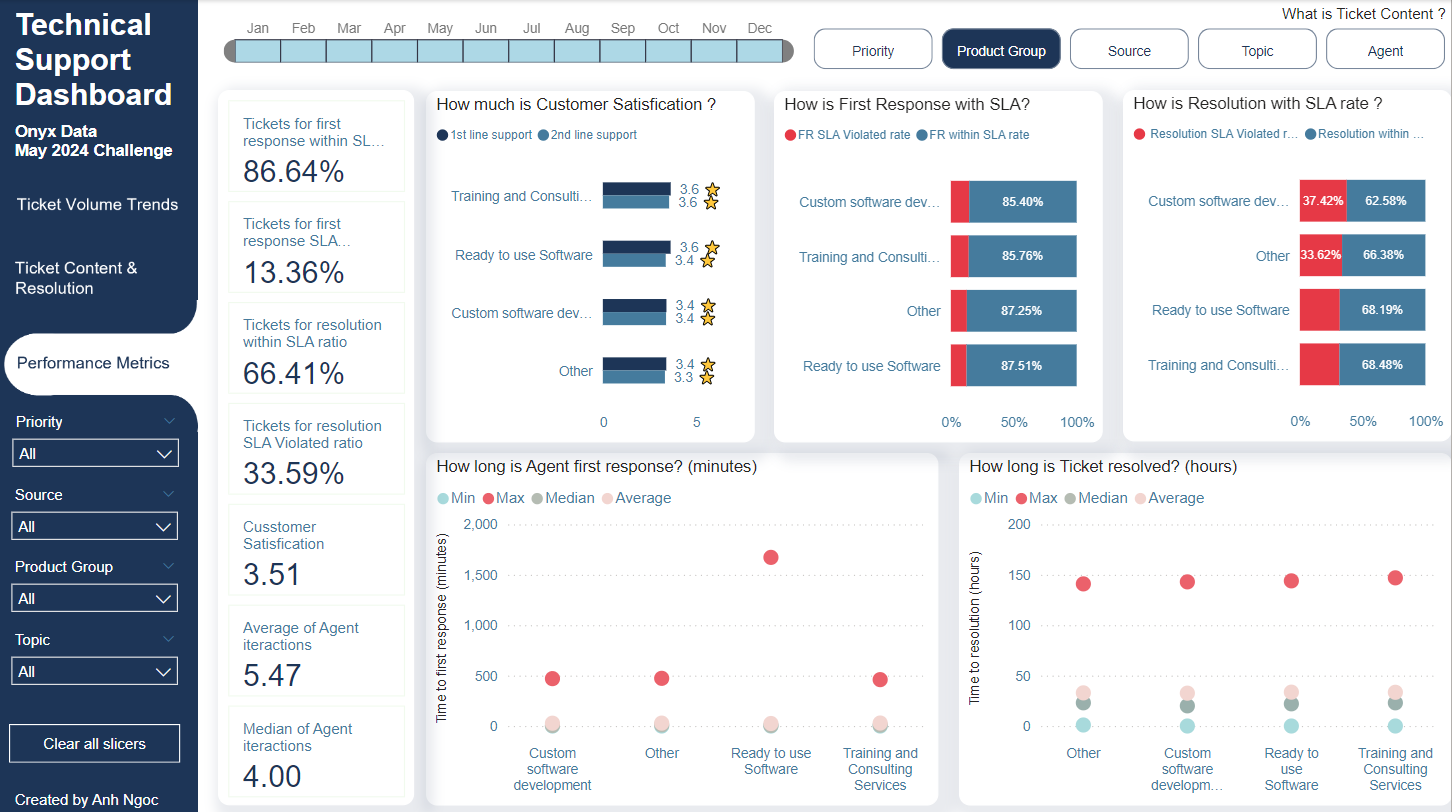This screenshot has width=1452, height=812.
Task: Go to the Ticket Volume Trends page
Action: pos(97,205)
